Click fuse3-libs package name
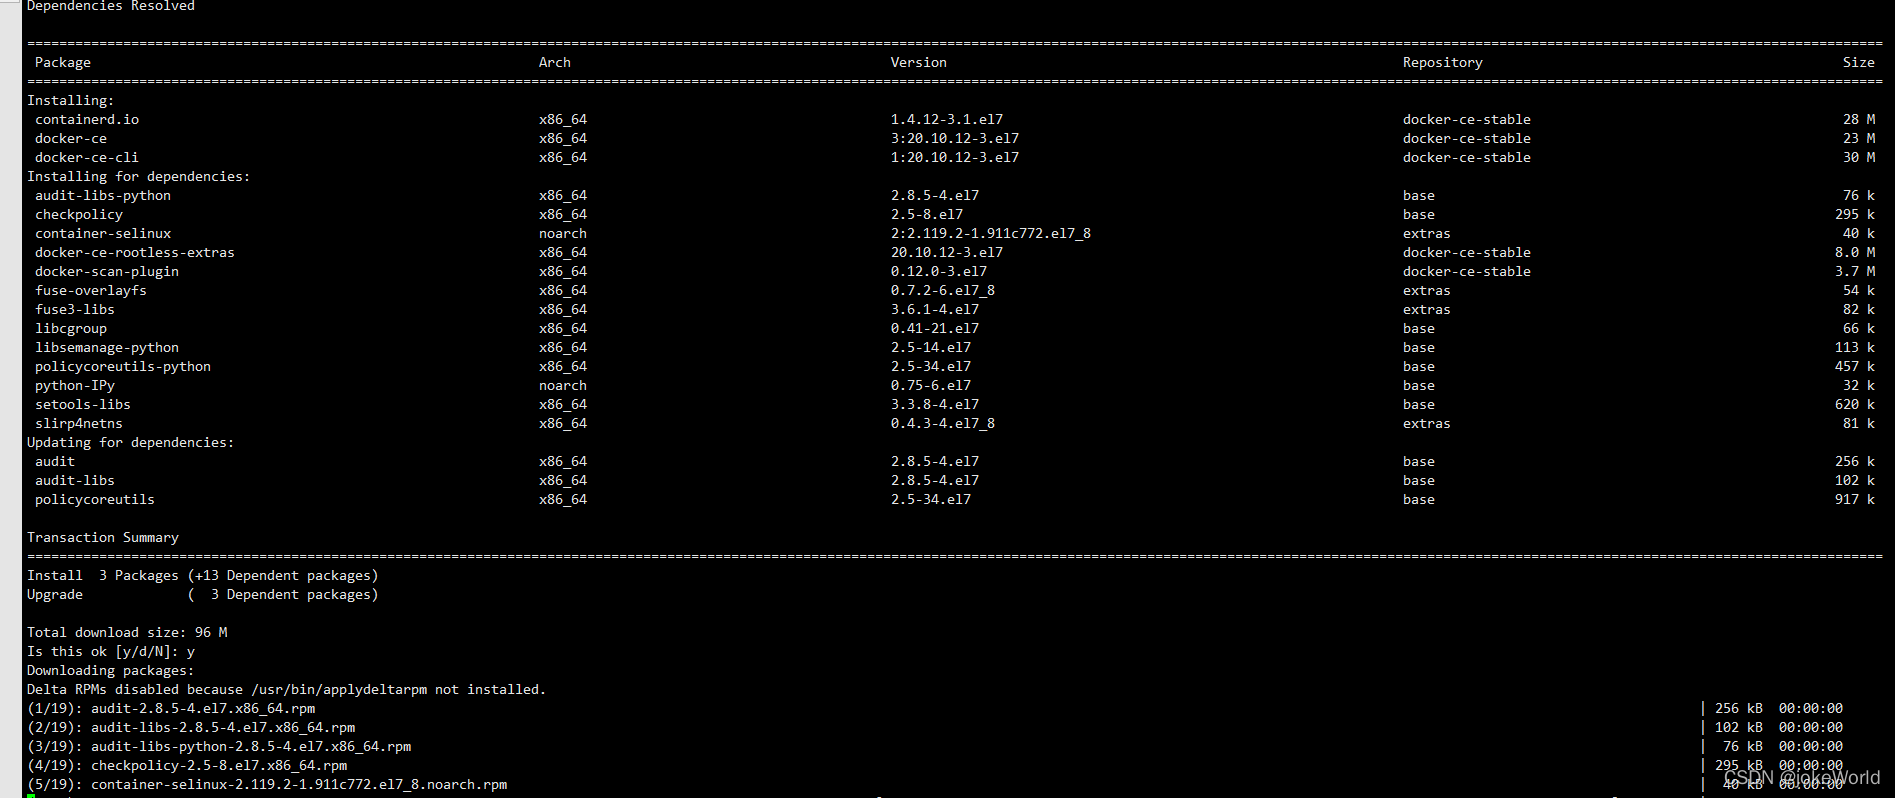 click(x=75, y=309)
